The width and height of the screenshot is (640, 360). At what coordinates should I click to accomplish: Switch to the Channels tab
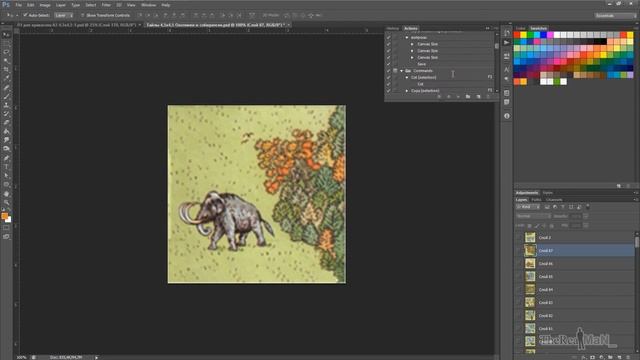pos(554,200)
